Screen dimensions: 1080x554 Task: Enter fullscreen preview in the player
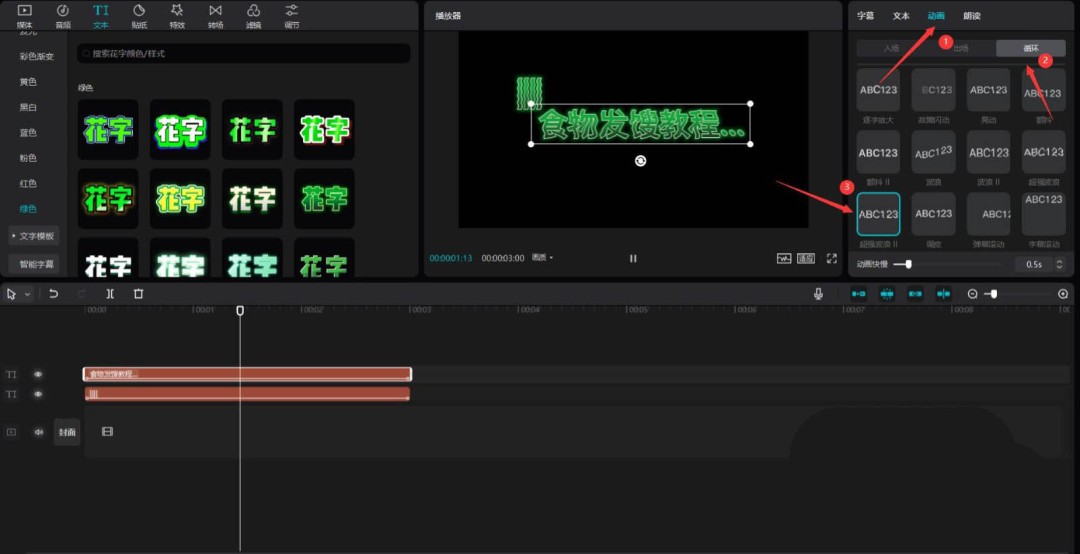831,258
